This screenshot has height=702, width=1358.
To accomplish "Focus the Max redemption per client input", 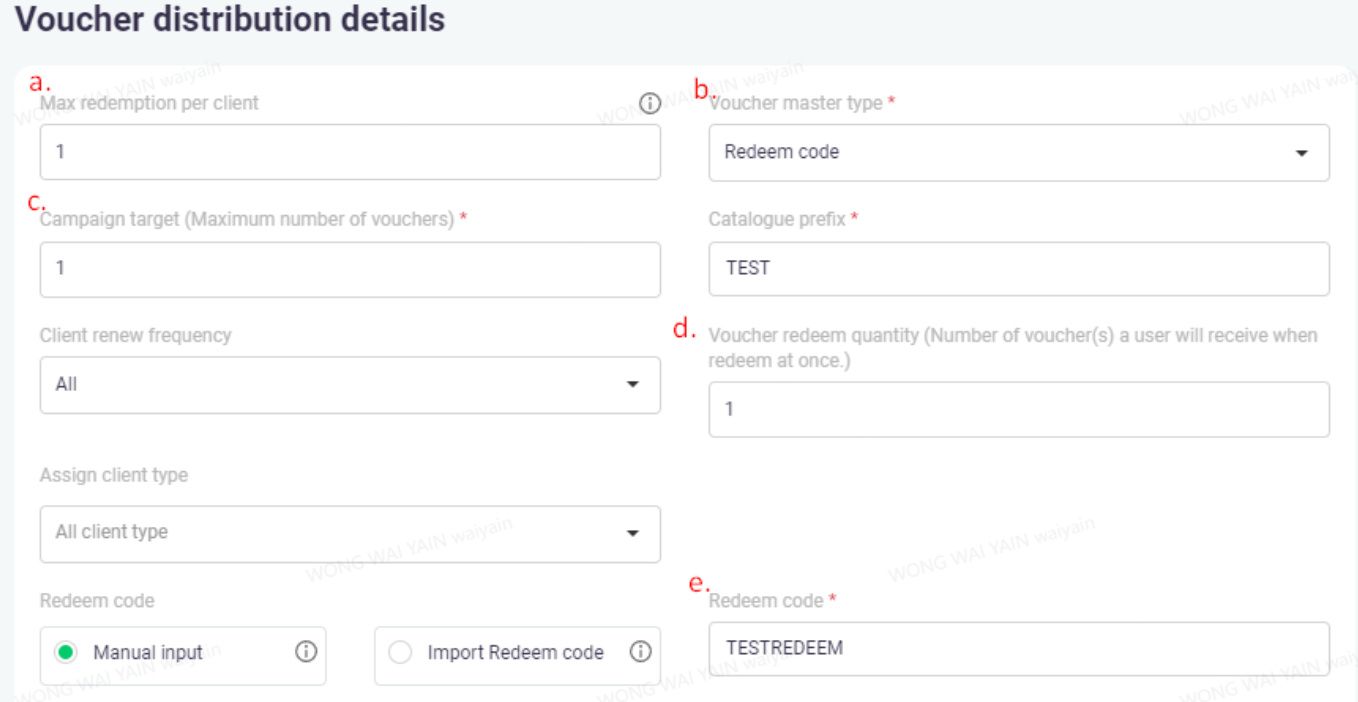I will pos(350,153).
